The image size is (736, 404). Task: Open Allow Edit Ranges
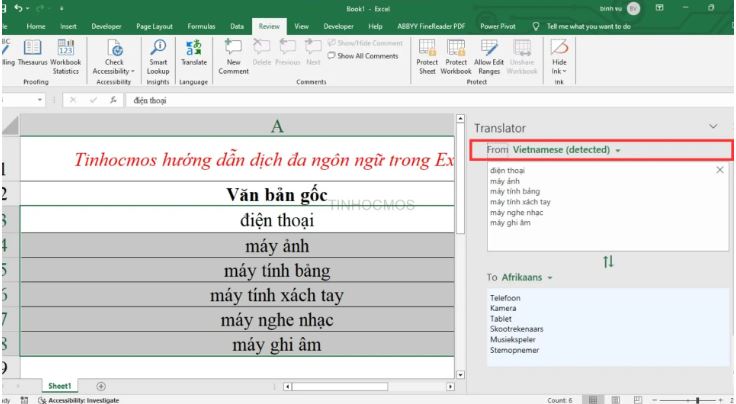[489, 57]
